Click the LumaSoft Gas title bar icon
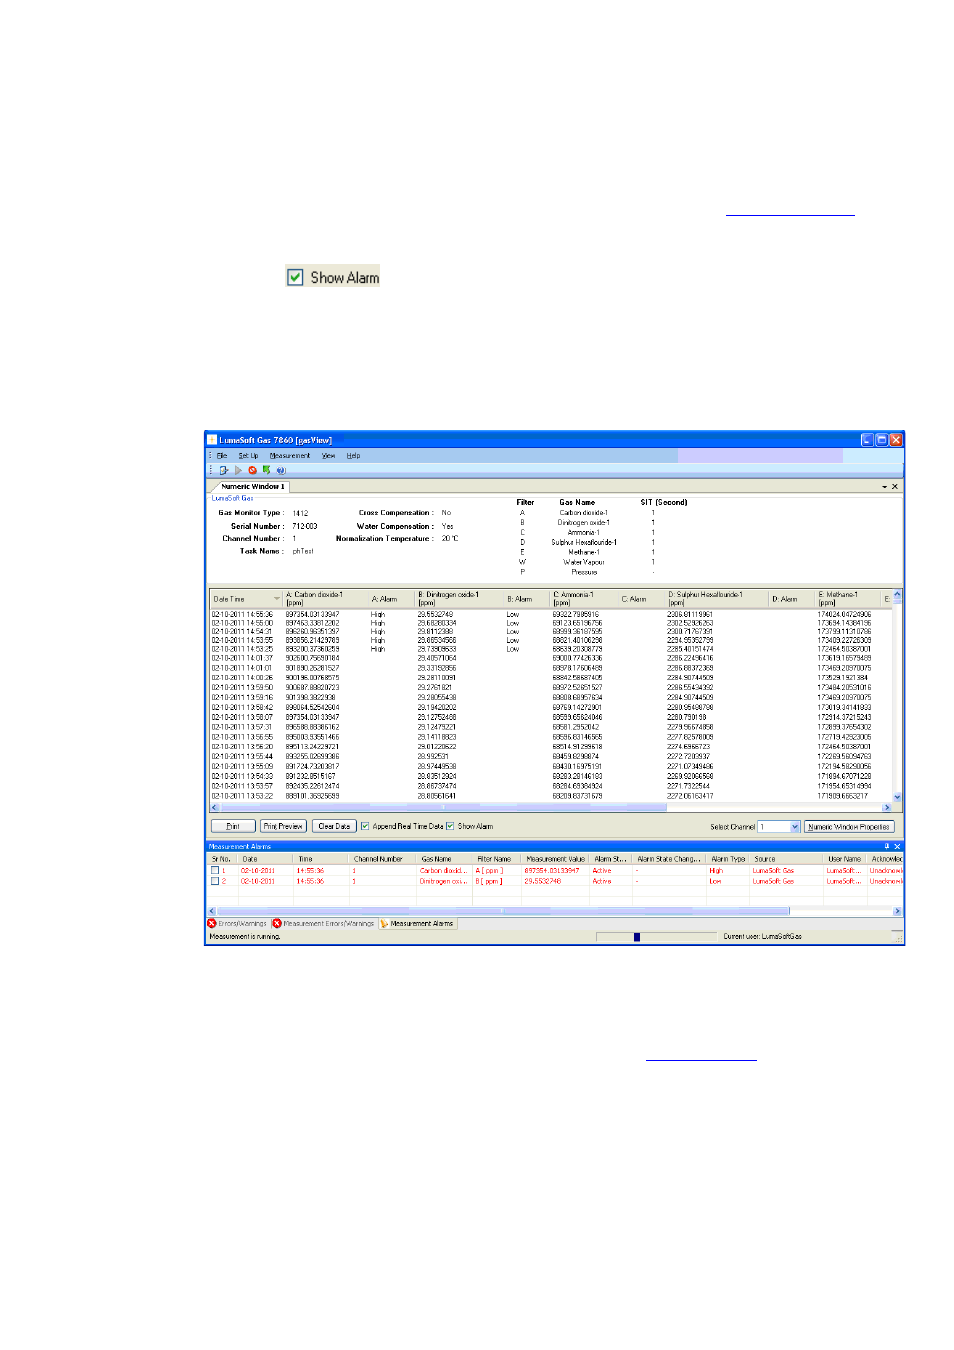 212,440
